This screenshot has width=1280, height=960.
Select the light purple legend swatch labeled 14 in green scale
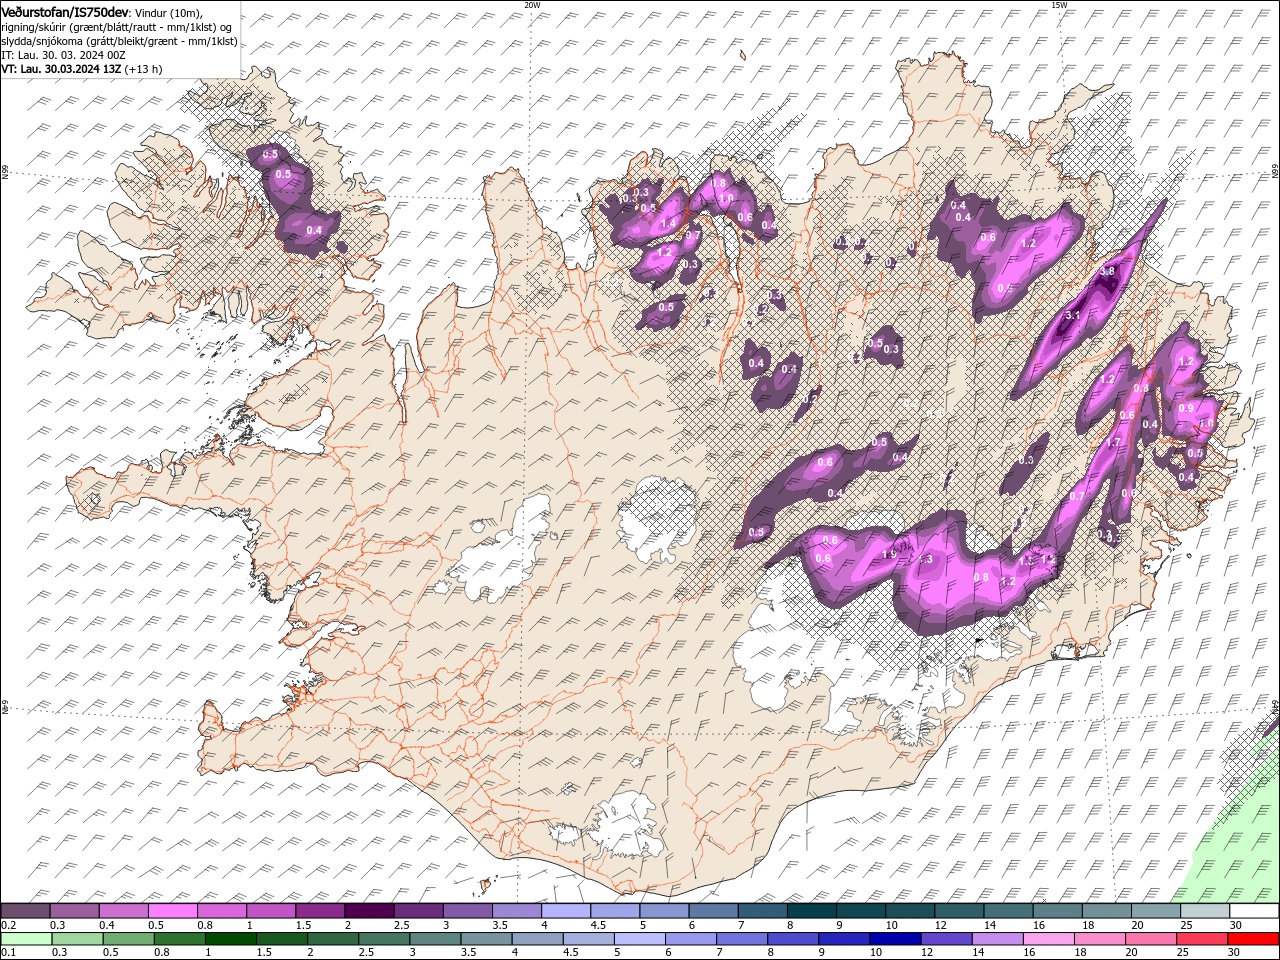[998, 939]
